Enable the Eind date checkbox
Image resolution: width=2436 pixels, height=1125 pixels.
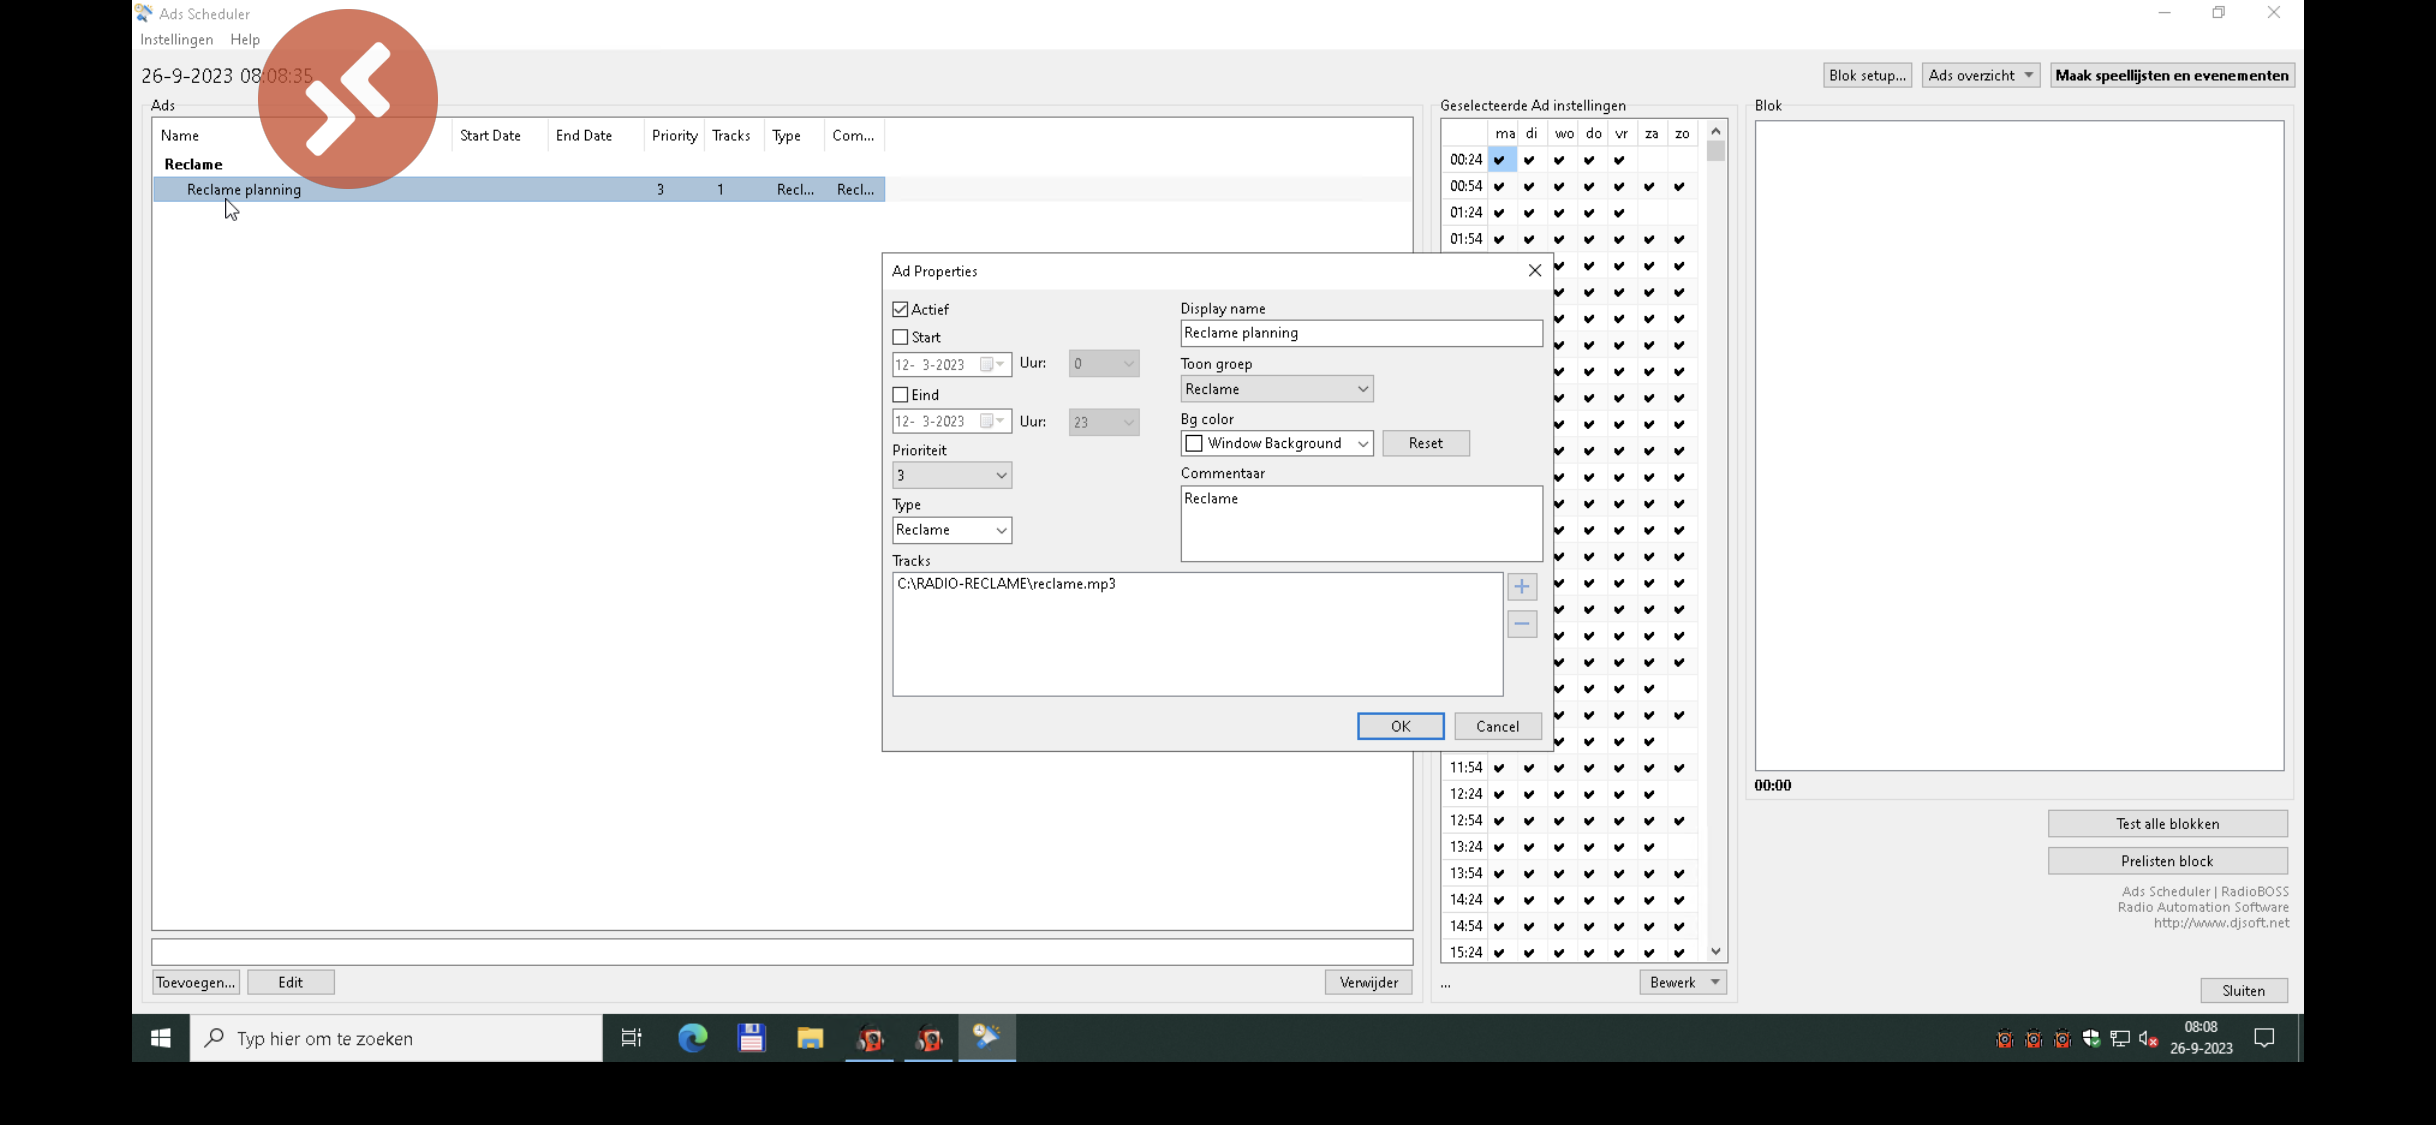click(900, 395)
